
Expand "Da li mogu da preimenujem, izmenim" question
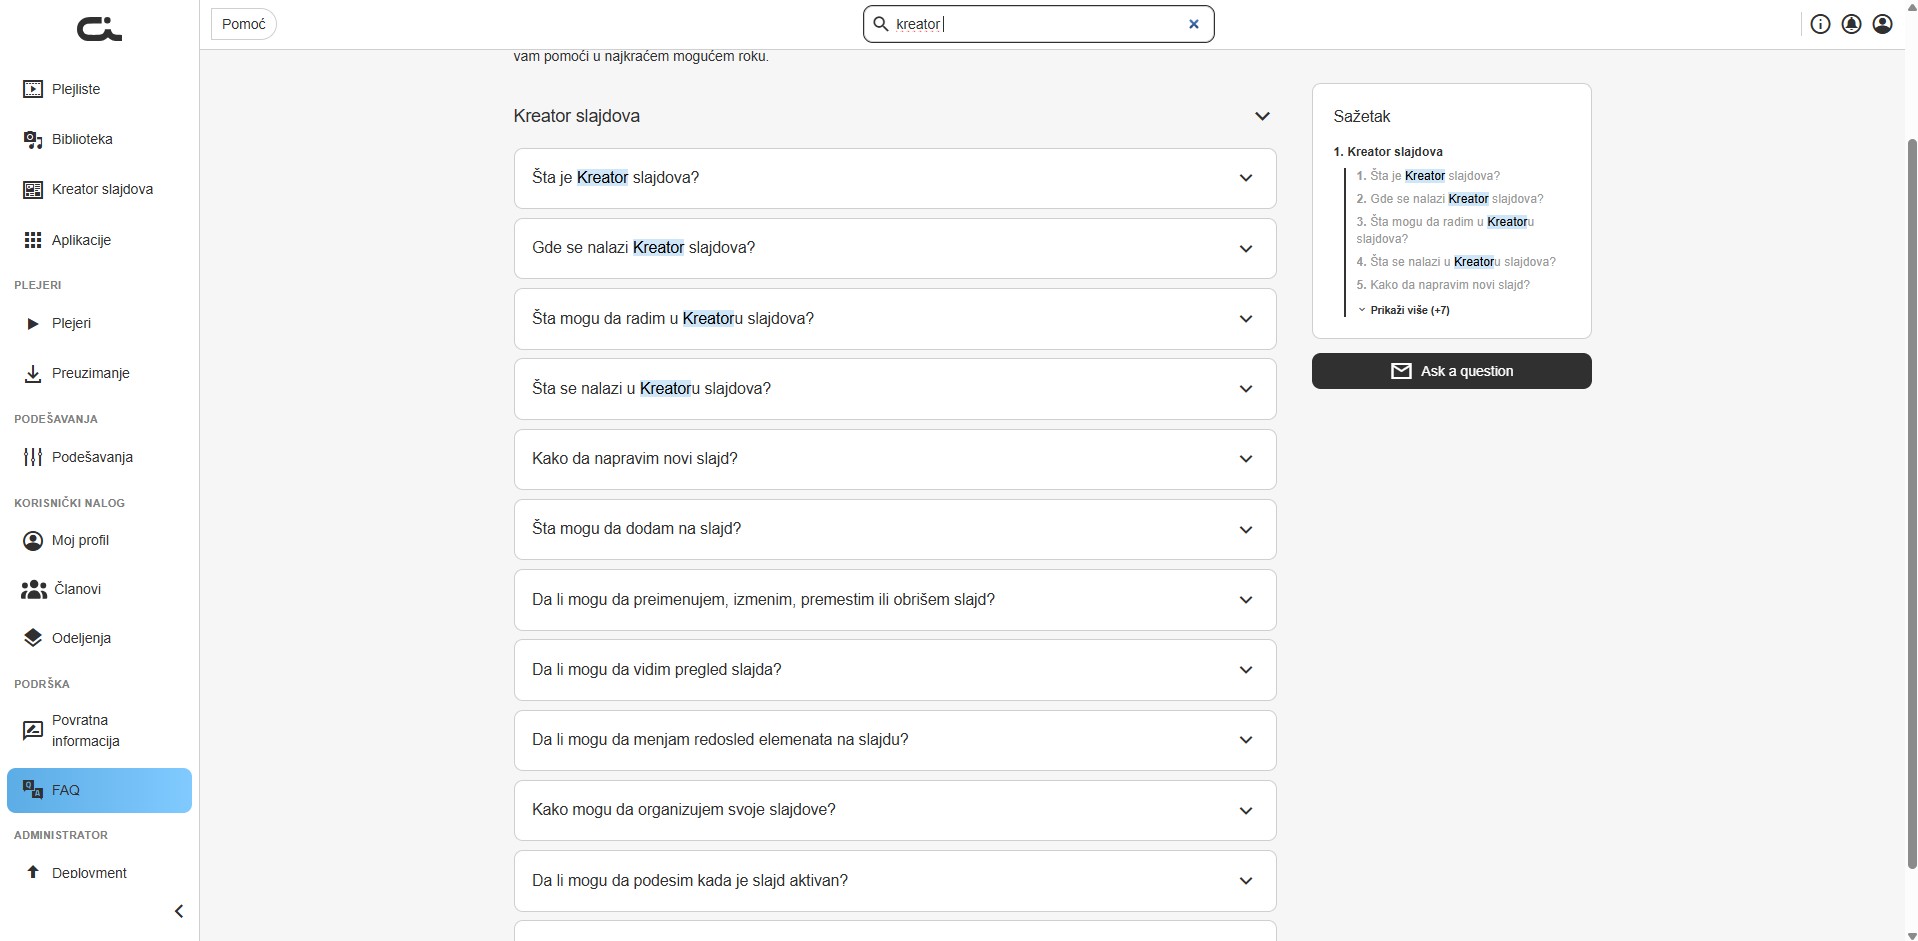[x=894, y=600]
